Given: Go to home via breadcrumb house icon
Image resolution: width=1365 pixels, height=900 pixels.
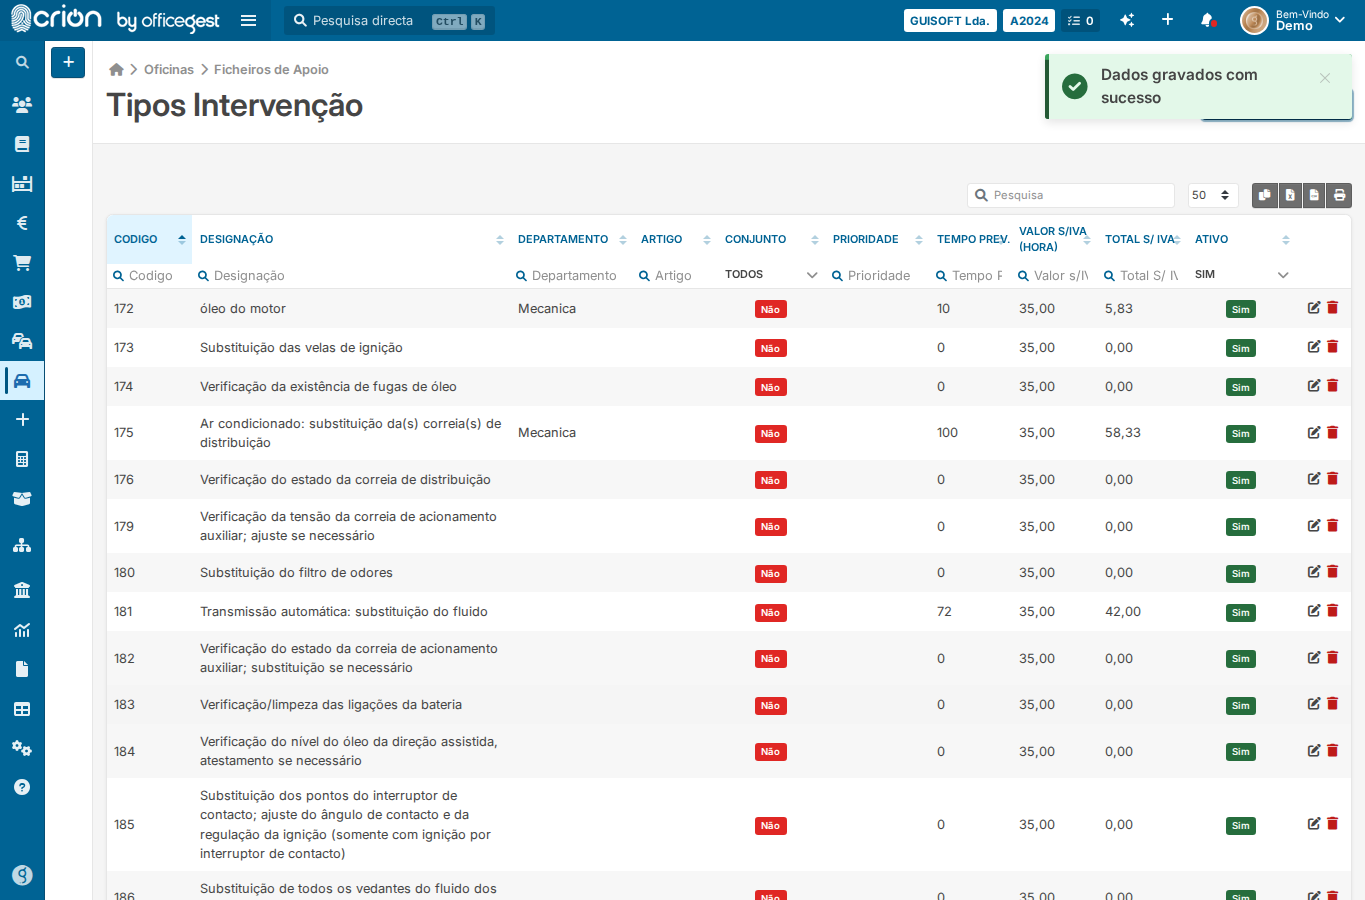Looking at the screenshot, I should [116, 69].
